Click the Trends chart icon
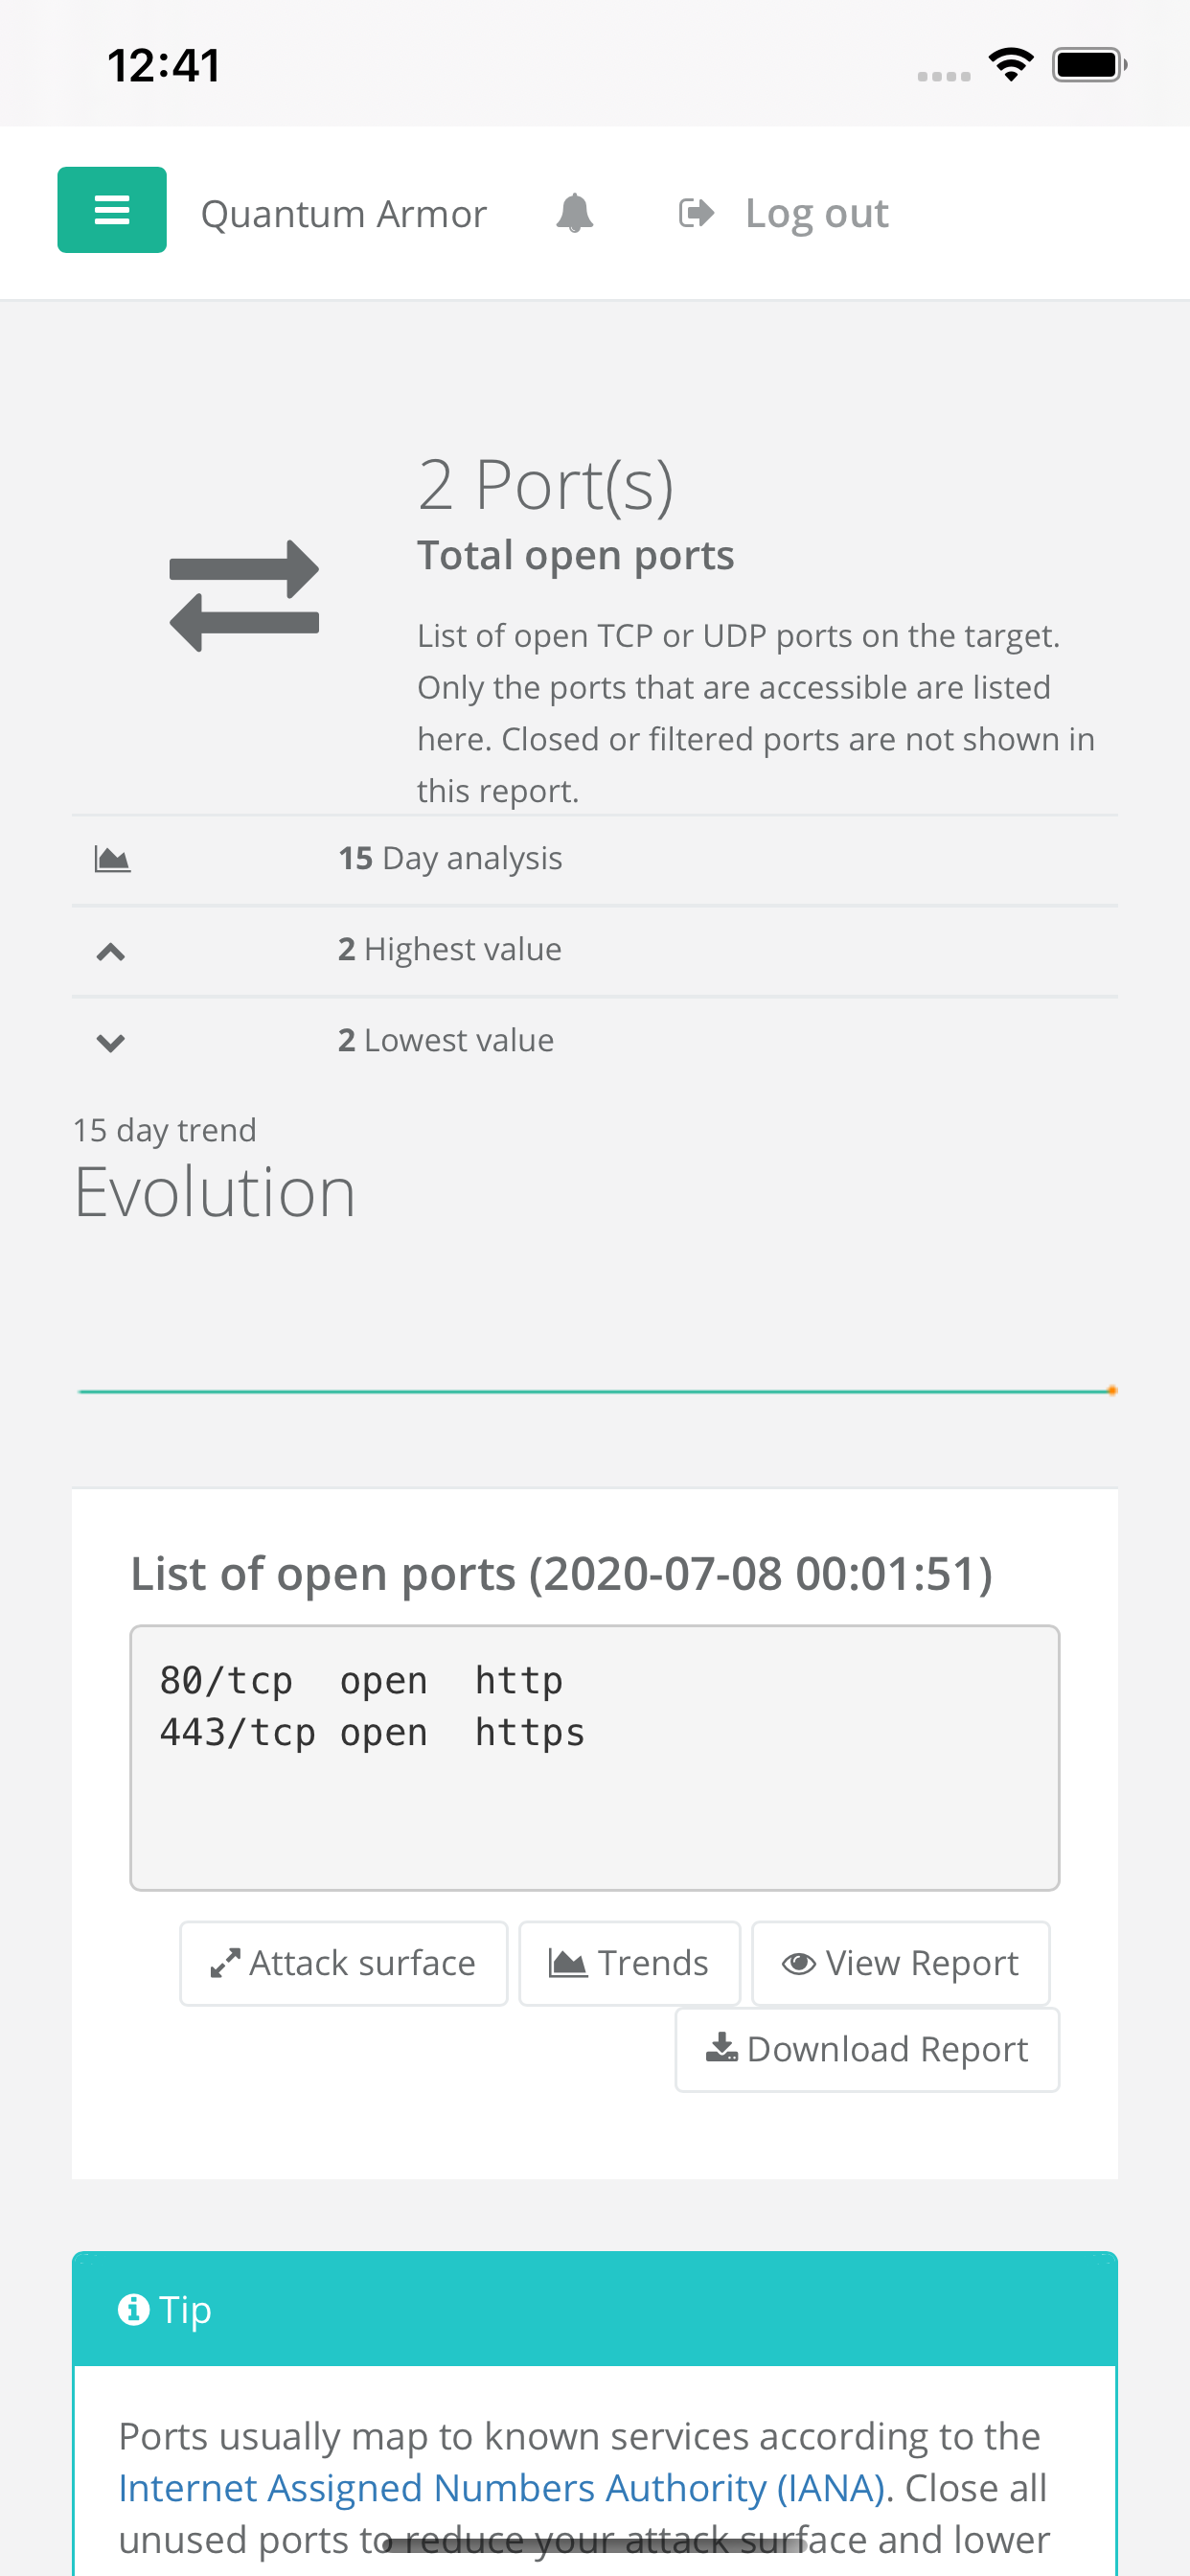The image size is (1190, 2576). (x=567, y=1962)
